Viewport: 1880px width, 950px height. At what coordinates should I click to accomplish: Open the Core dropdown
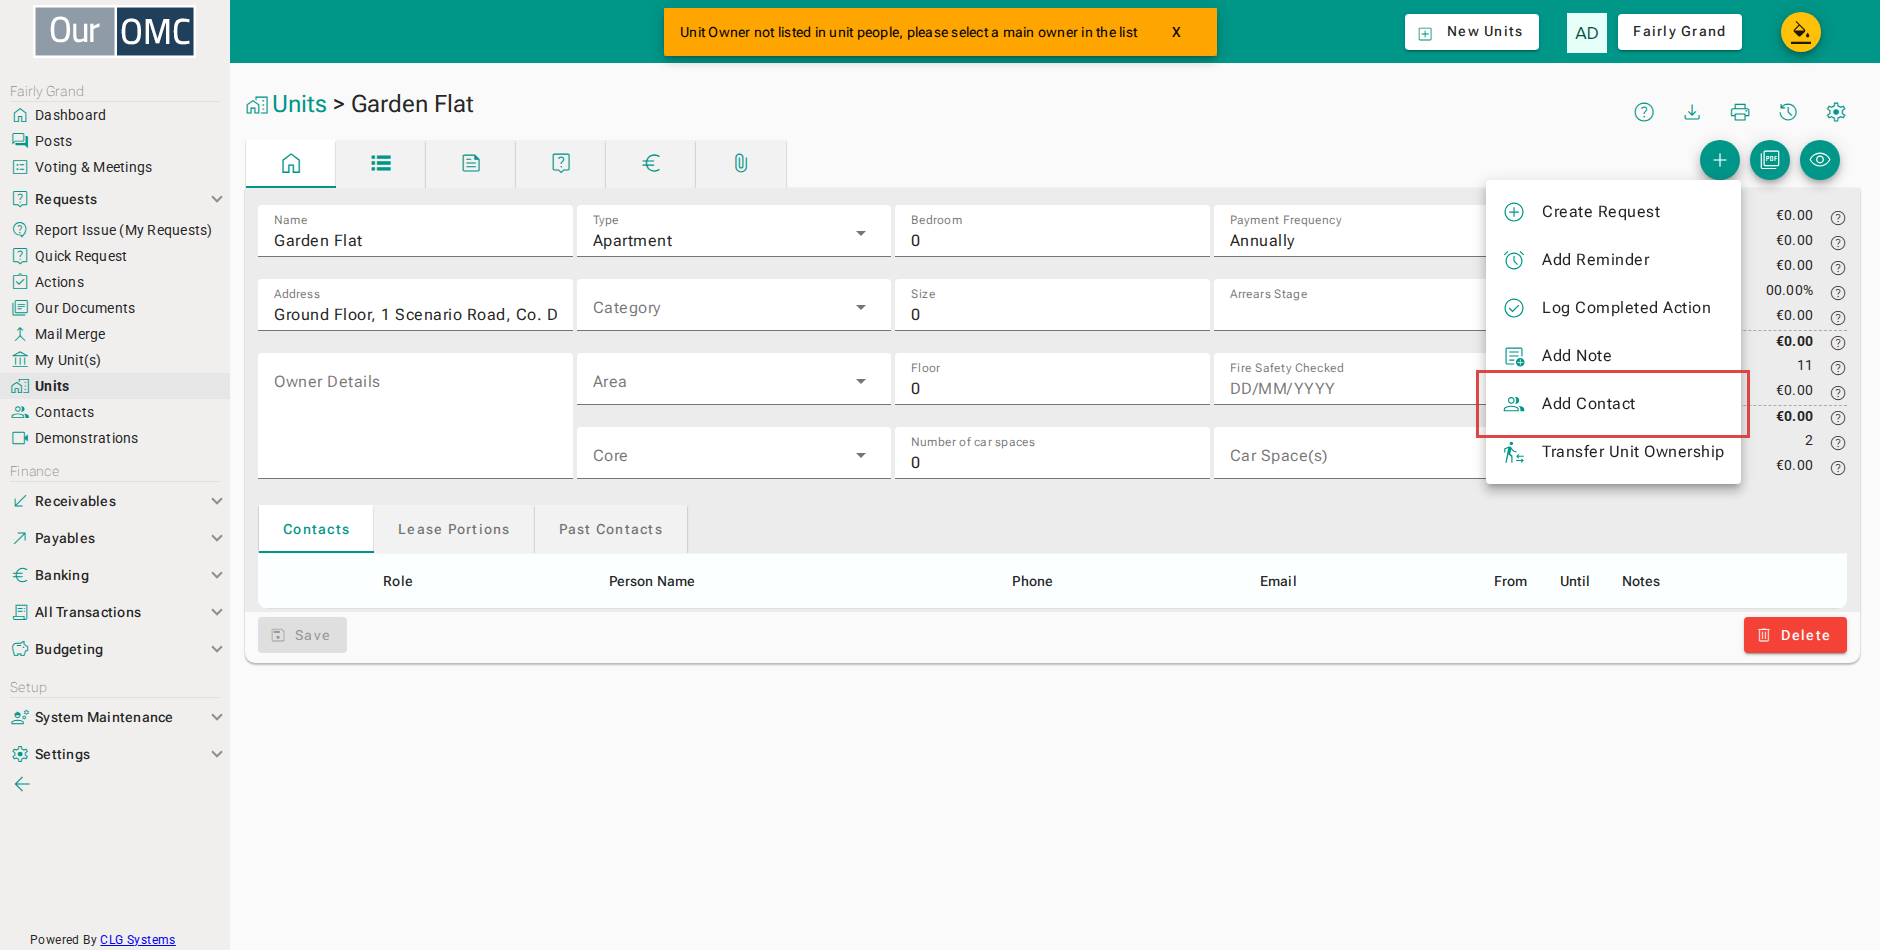pyautogui.click(x=734, y=453)
